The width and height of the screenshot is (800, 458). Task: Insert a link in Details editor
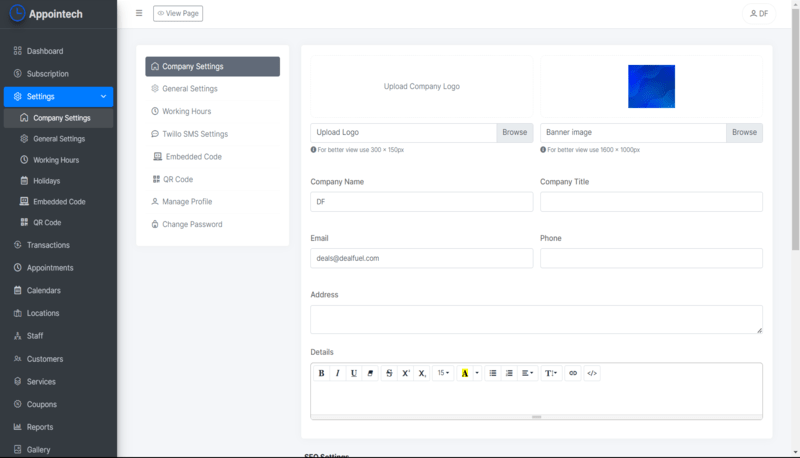click(573, 373)
